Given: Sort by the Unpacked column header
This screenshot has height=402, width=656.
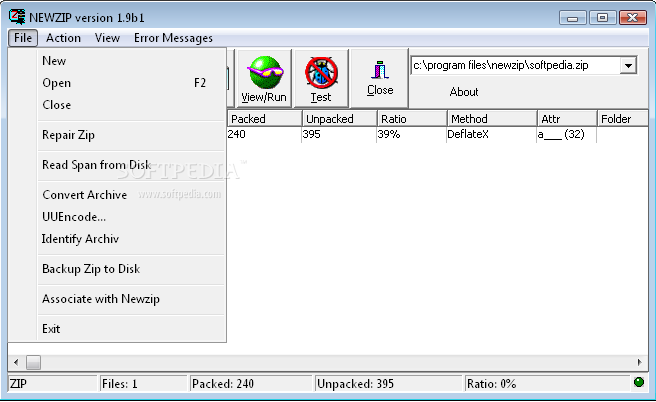Looking at the screenshot, I should coord(339,119).
